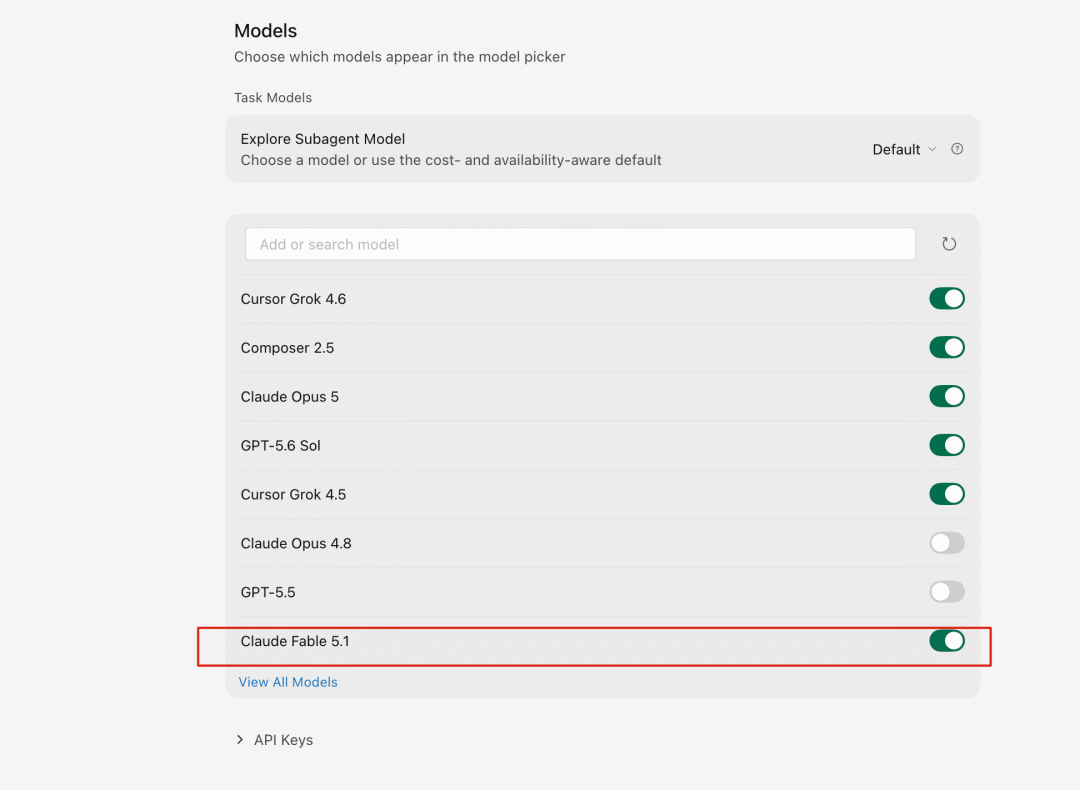The width and height of the screenshot is (1080, 790).
Task: Toggle the Claude Fable 5.1 switch
Action: click(x=946, y=641)
